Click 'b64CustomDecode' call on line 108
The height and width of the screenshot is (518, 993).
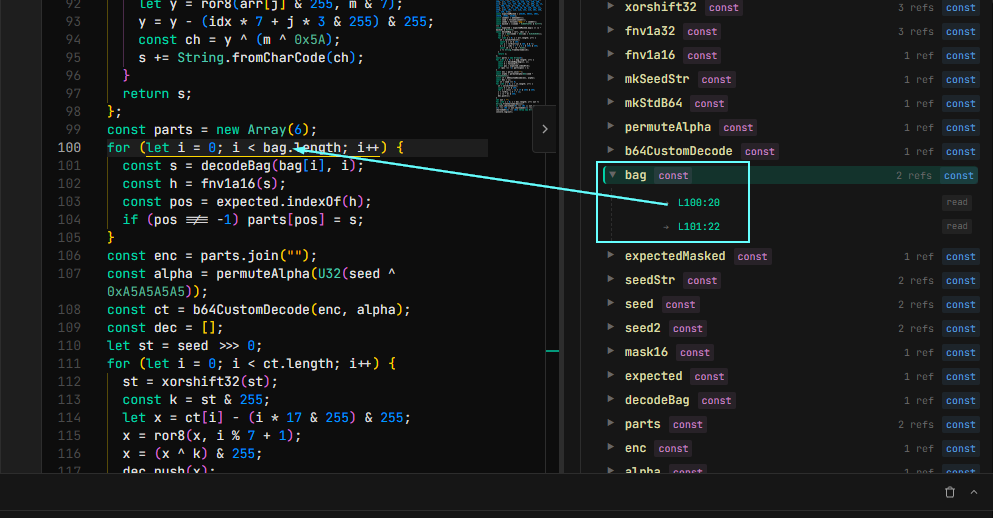coord(251,310)
